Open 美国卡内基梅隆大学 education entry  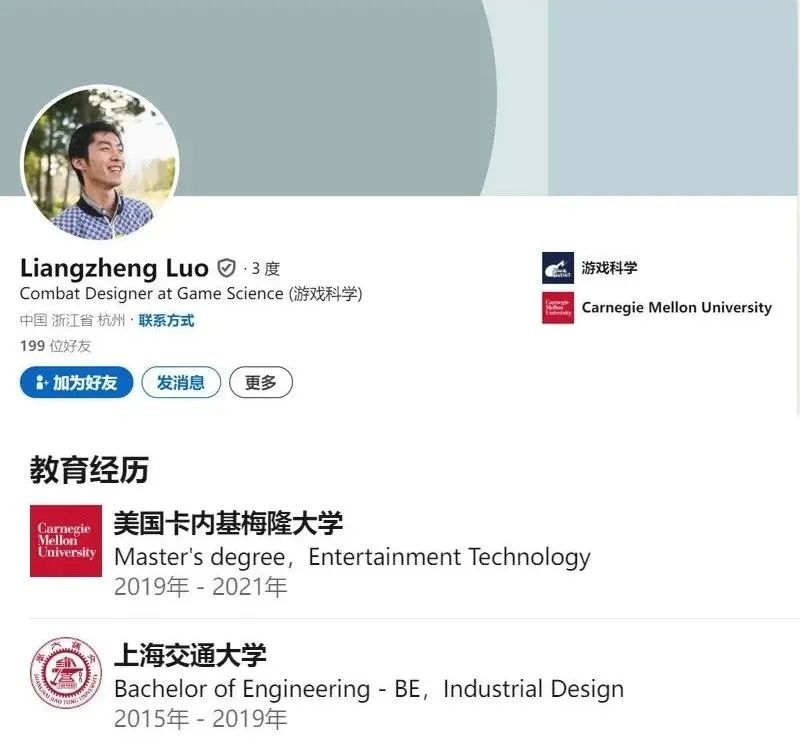pos(228,523)
